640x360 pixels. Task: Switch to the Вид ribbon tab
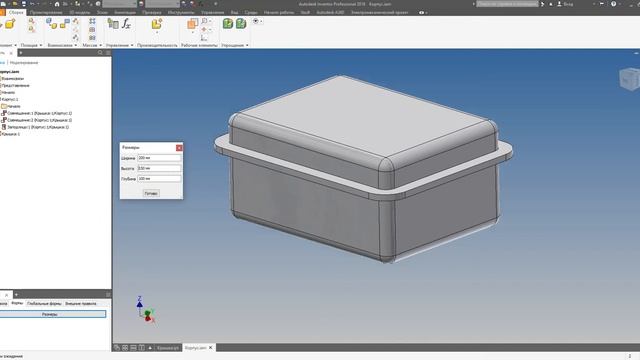pyautogui.click(x=234, y=13)
